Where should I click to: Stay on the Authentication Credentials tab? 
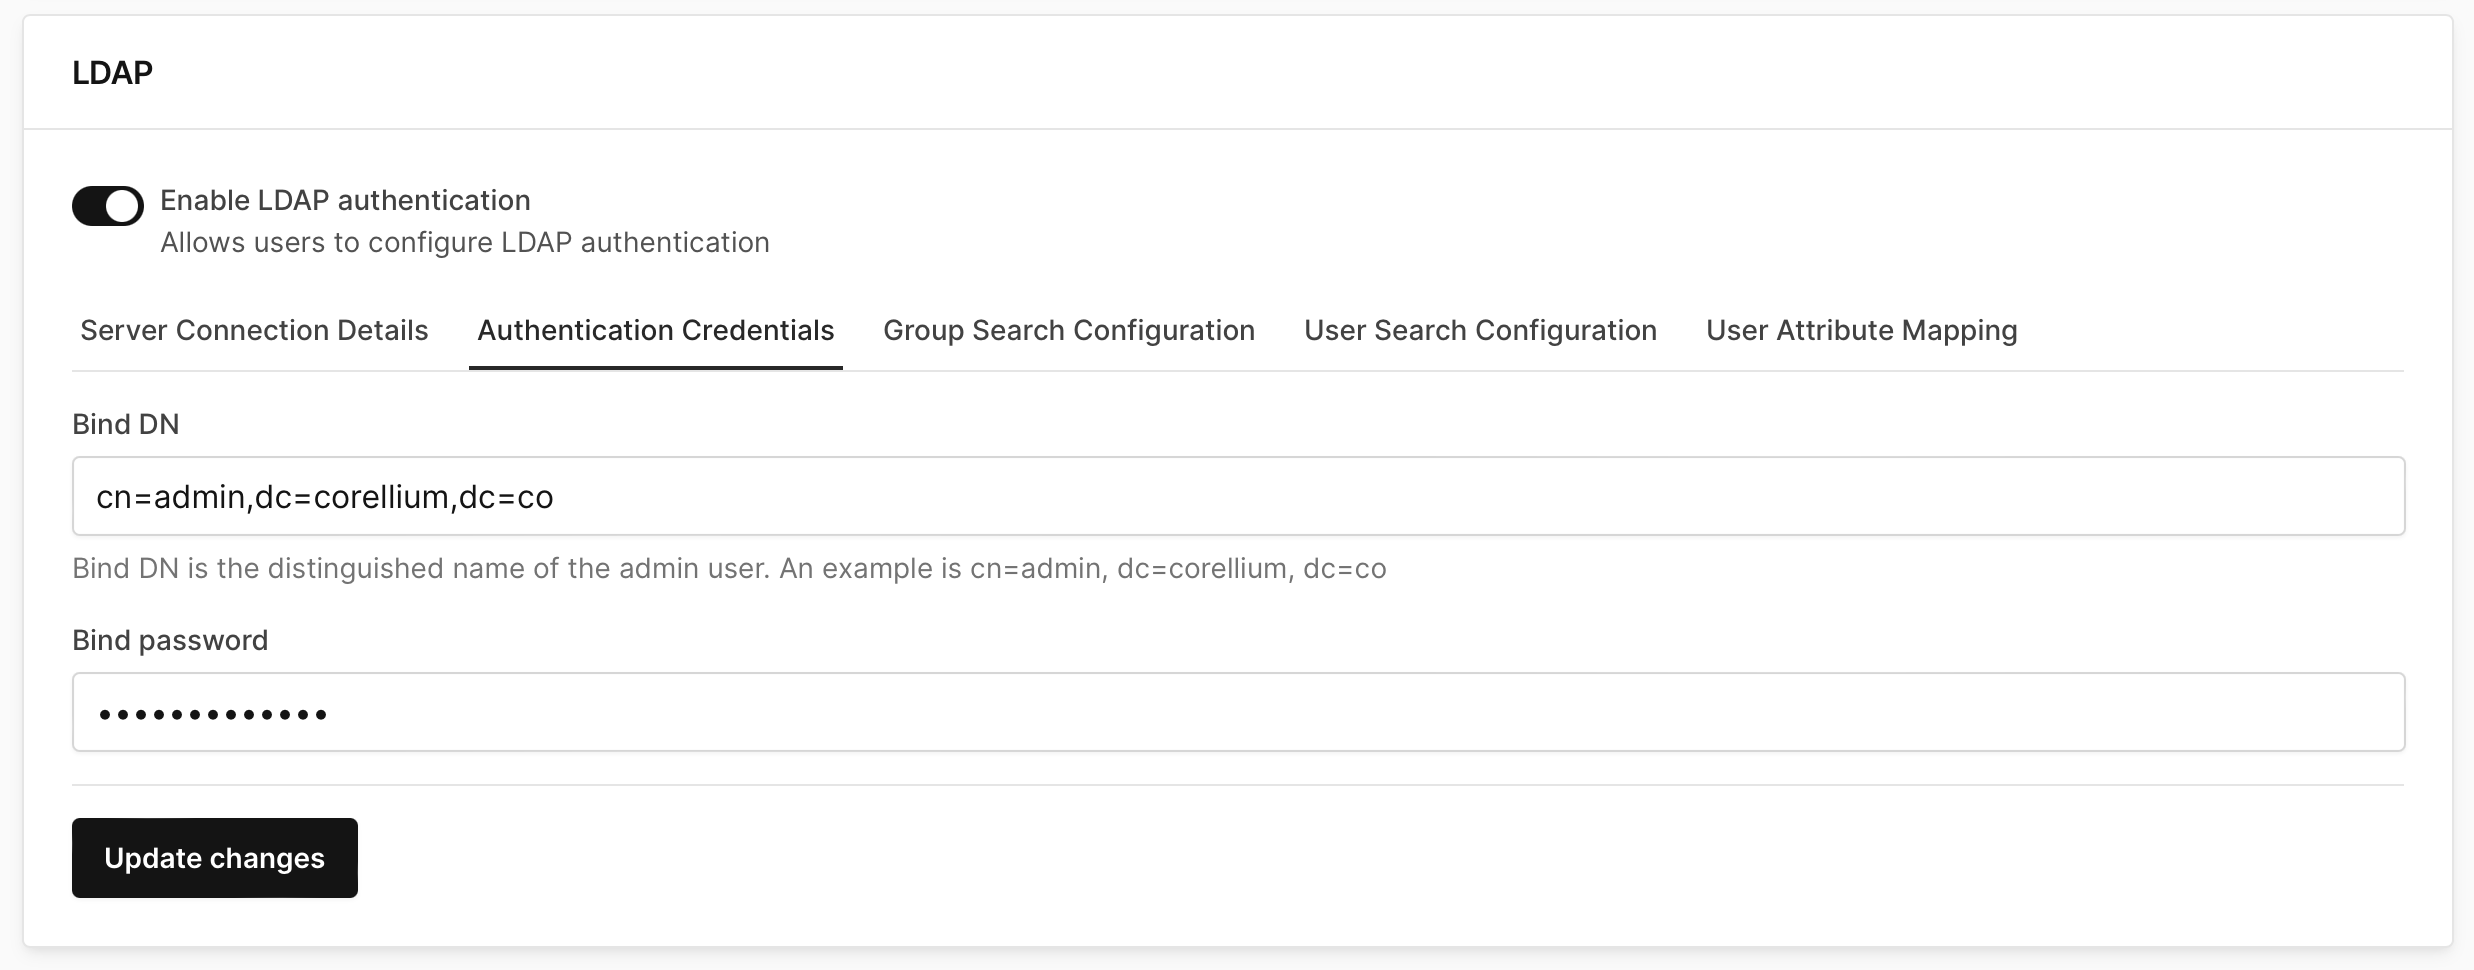pos(656,330)
